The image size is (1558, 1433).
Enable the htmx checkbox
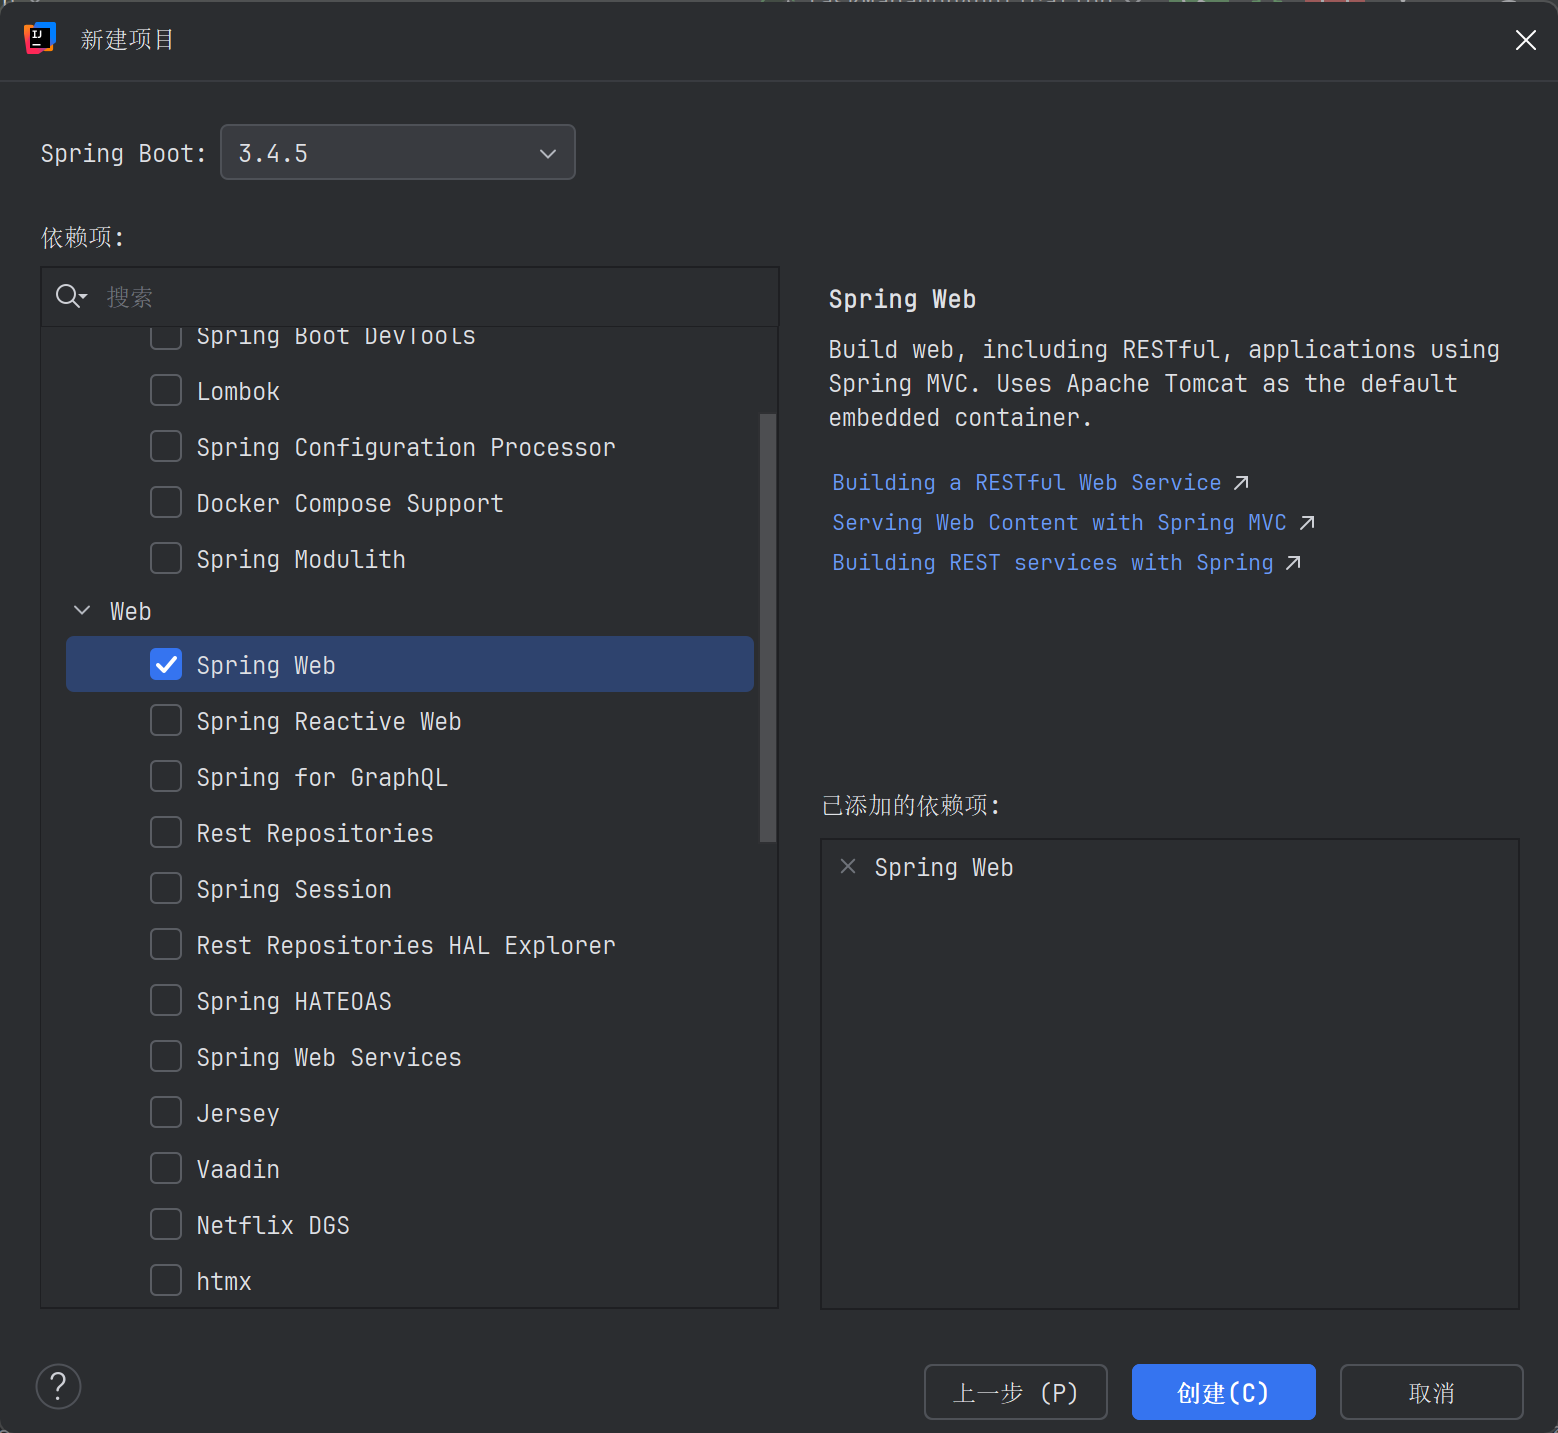click(166, 1280)
